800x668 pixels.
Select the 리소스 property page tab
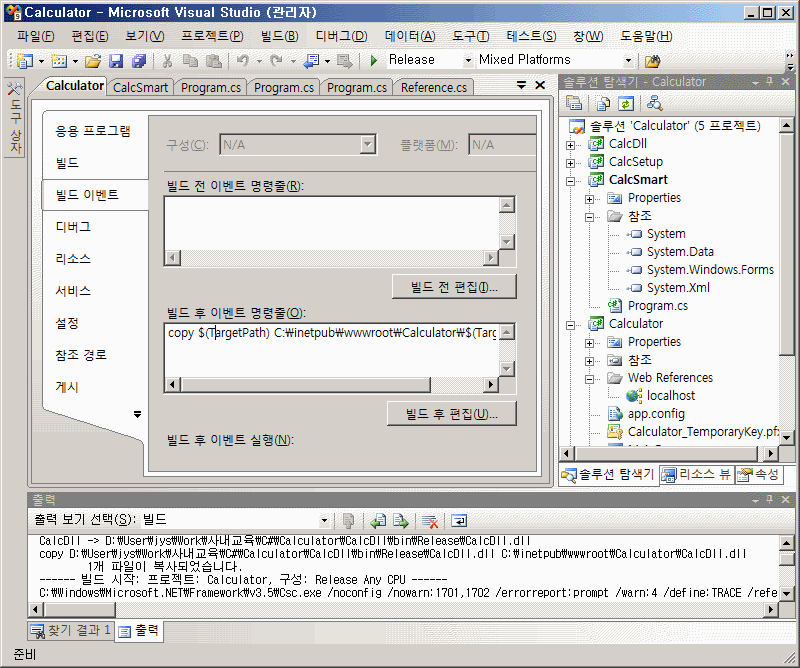(73, 259)
